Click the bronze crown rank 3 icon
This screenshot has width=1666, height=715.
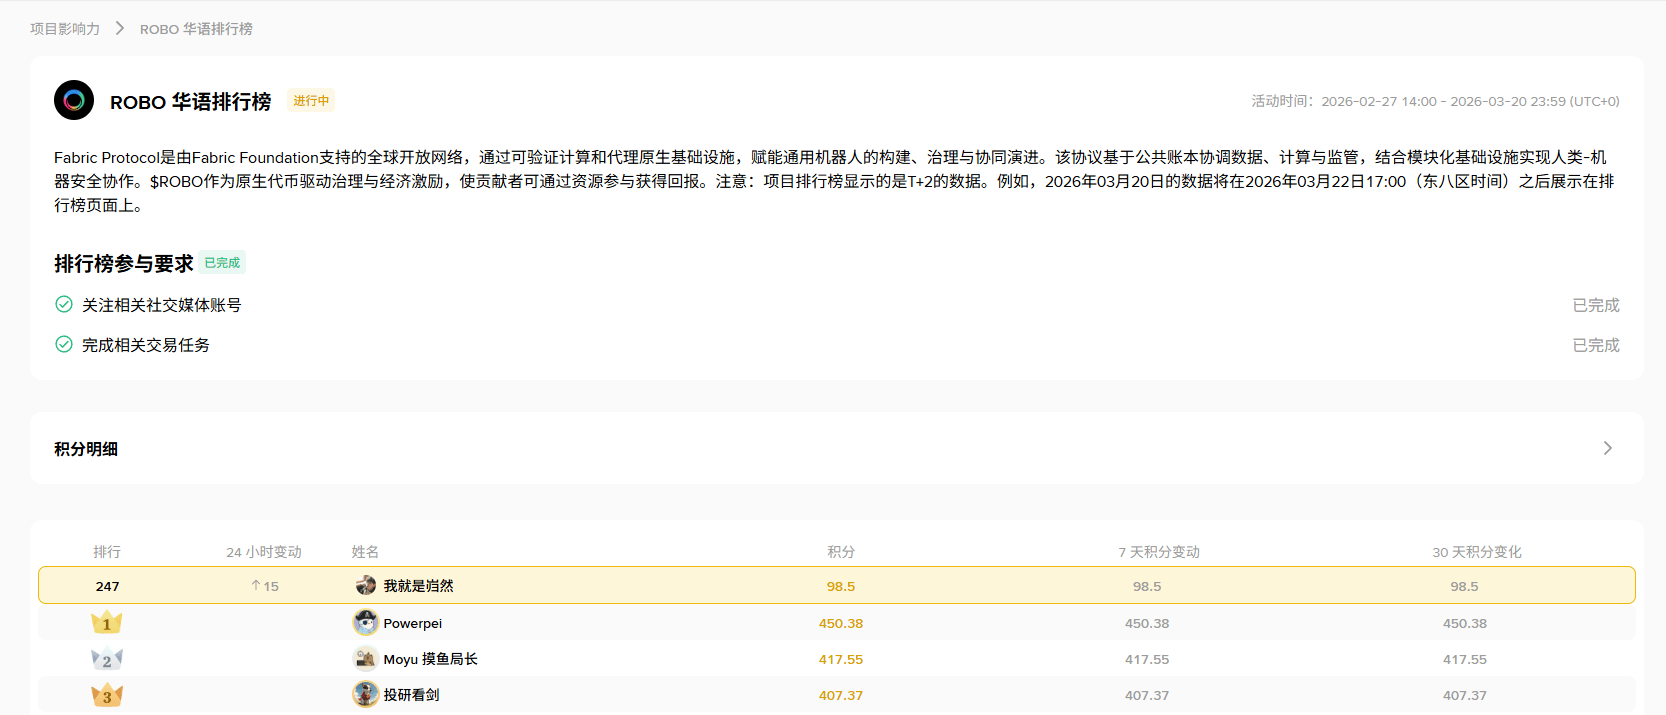tap(107, 695)
